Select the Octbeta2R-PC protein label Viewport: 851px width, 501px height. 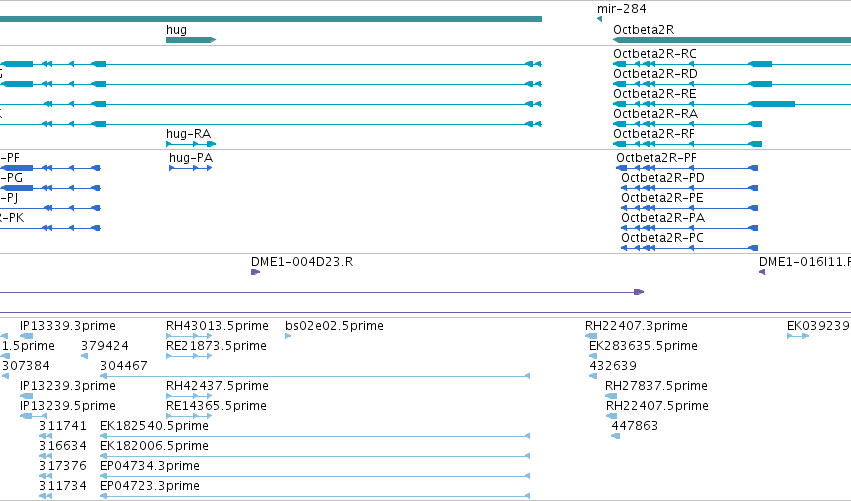662,238
